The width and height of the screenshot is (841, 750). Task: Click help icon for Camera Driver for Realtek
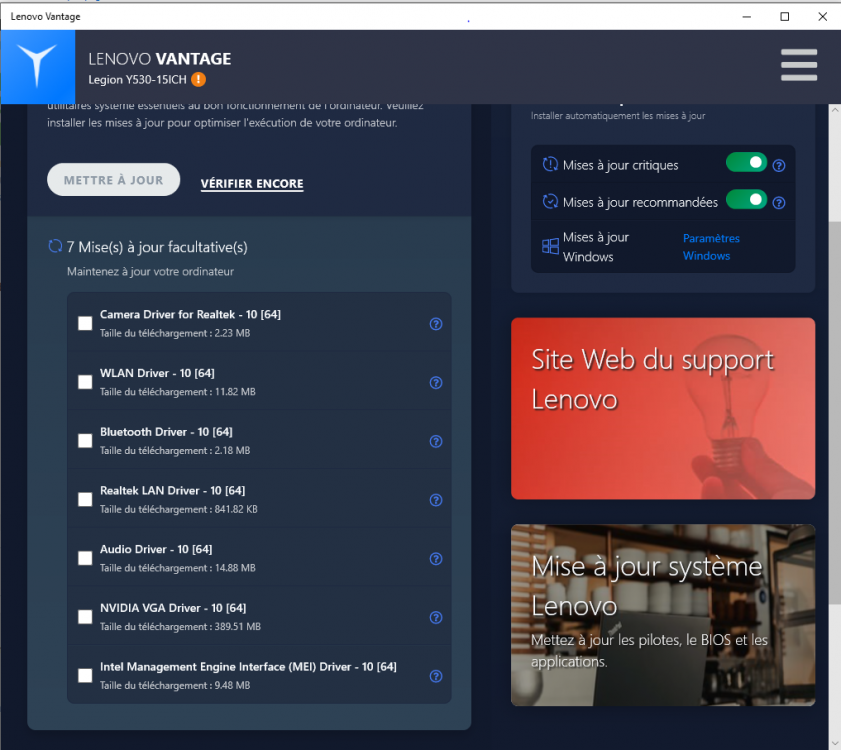(x=436, y=324)
